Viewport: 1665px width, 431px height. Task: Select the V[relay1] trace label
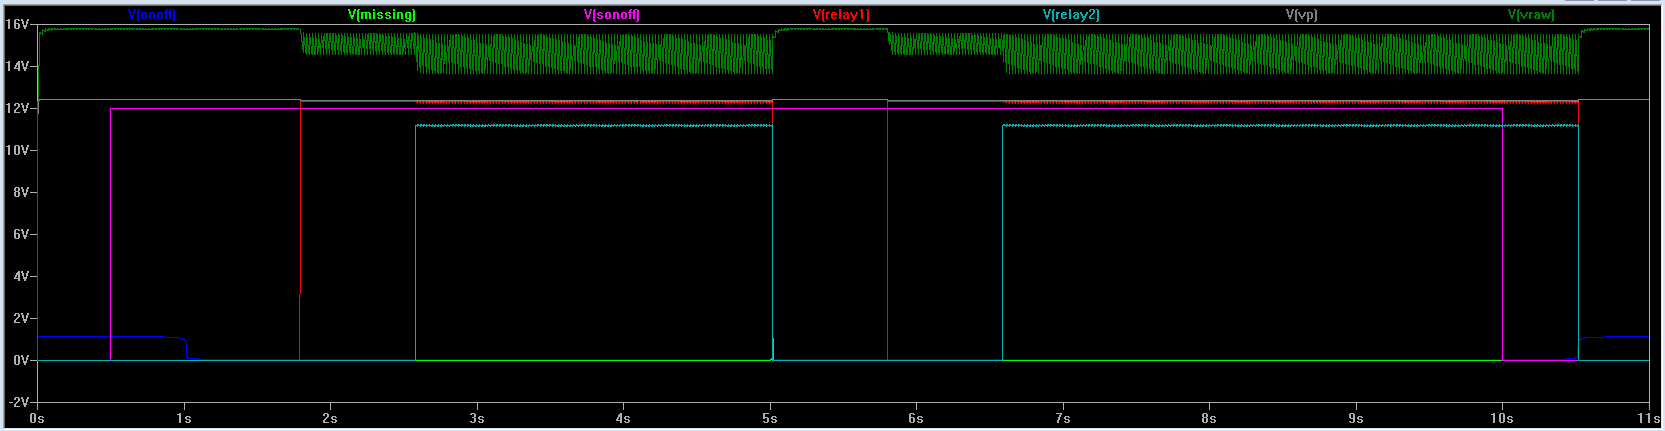842,15
